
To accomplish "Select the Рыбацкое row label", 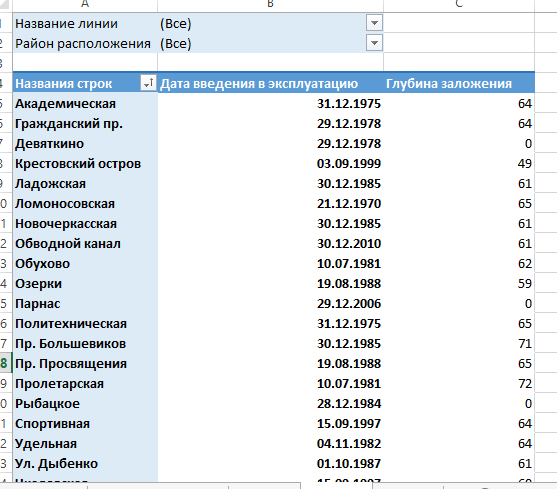I will (85, 404).
